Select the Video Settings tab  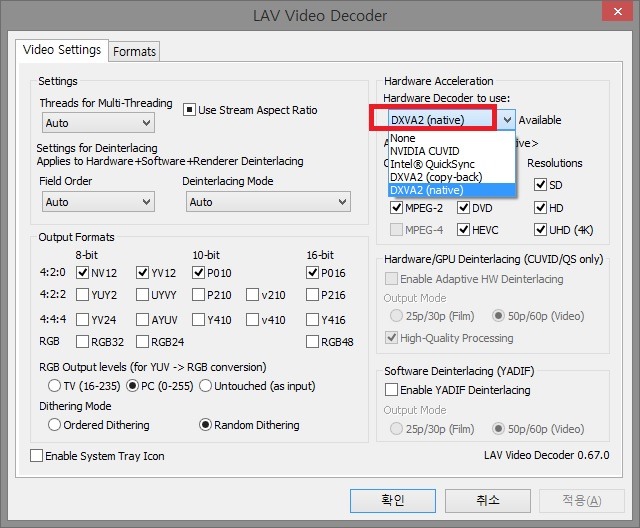[x=62, y=50]
